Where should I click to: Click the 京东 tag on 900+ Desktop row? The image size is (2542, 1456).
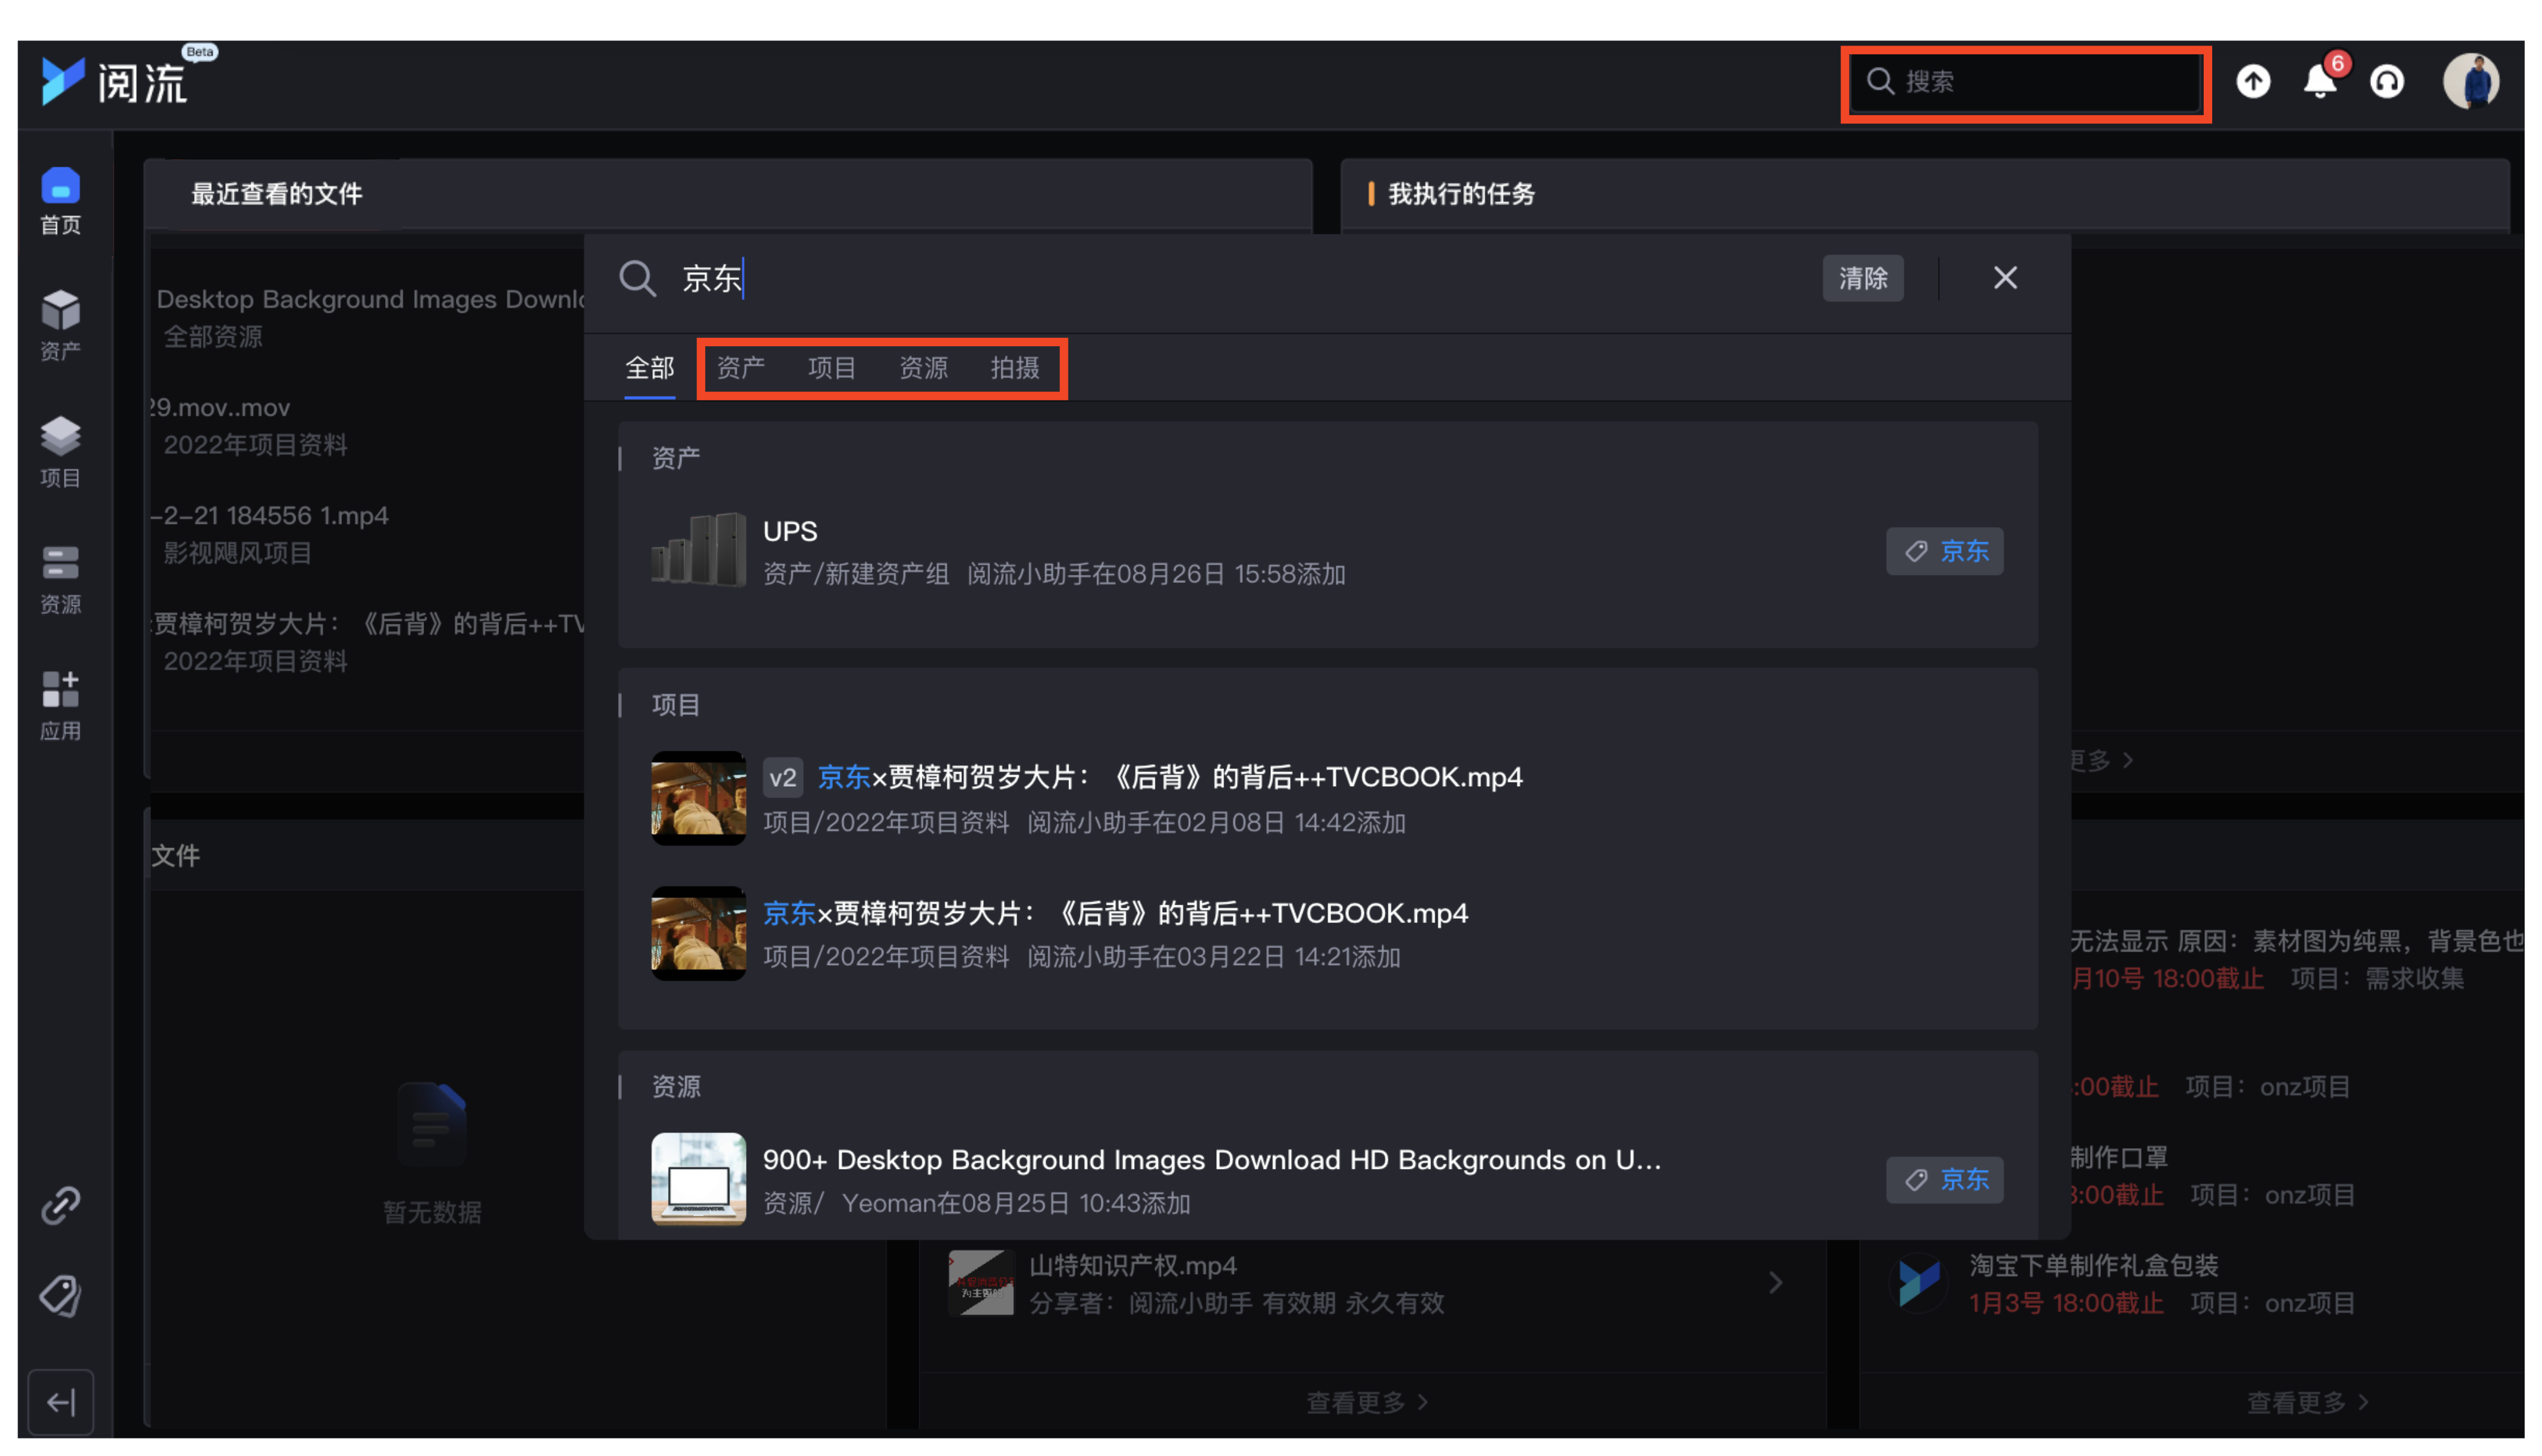pos(1944,1180)
